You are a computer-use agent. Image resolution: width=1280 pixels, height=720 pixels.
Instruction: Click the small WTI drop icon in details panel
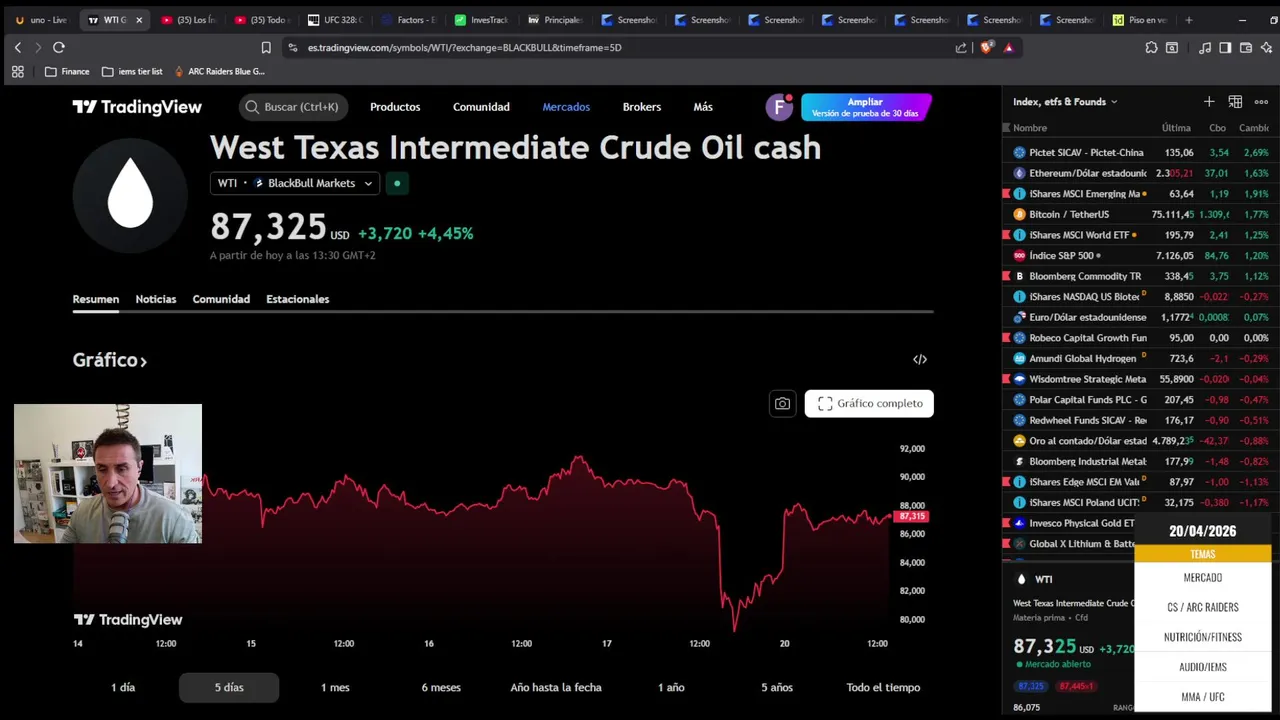pos(1021,579)
